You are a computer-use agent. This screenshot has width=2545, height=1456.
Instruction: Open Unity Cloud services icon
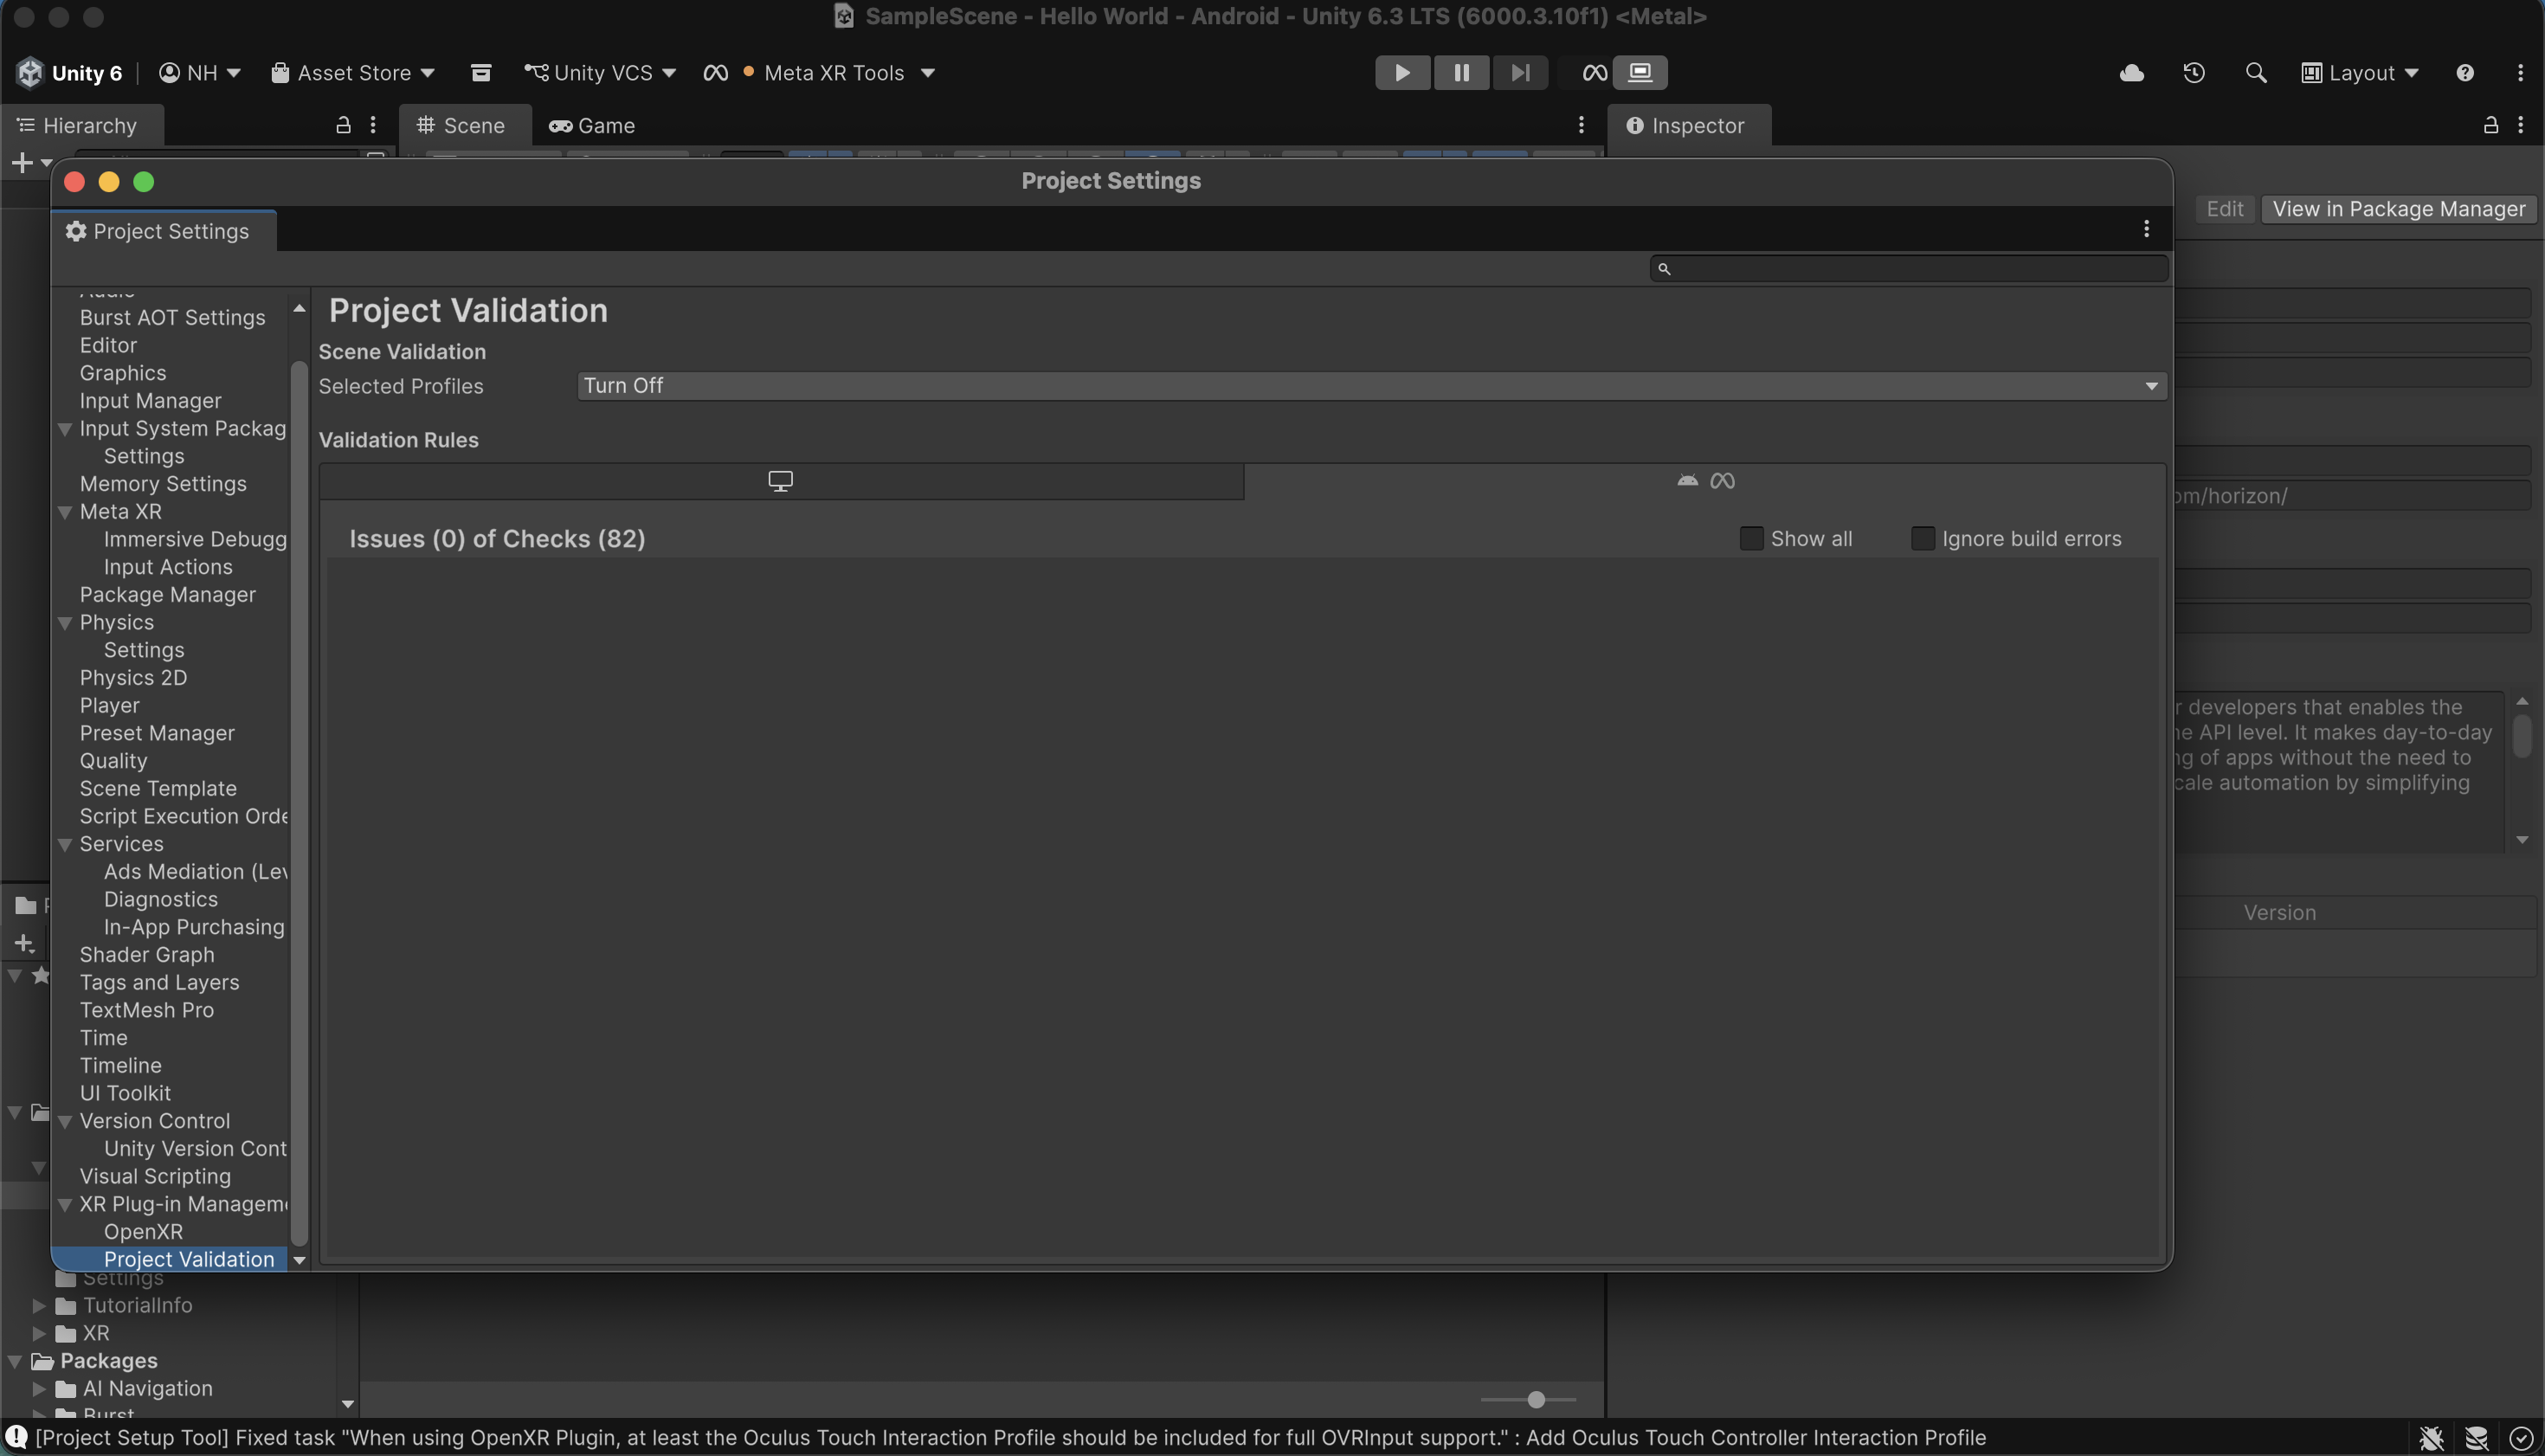(2132, 72)
